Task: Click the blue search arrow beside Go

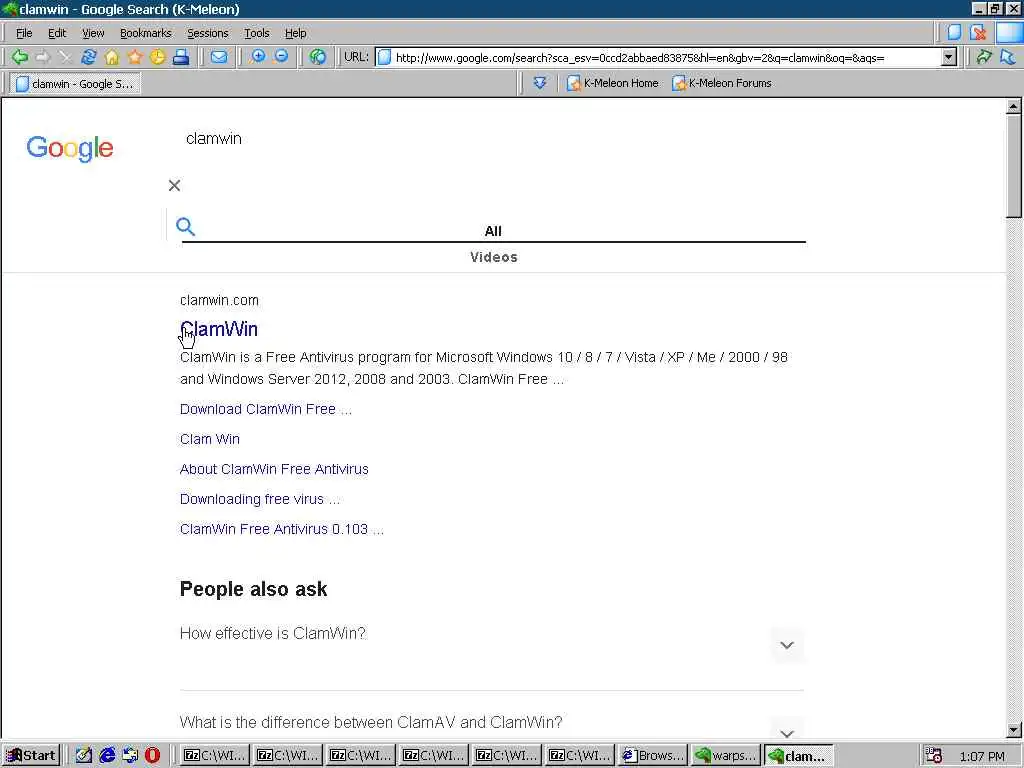Action: click(x=1008, y=57)
